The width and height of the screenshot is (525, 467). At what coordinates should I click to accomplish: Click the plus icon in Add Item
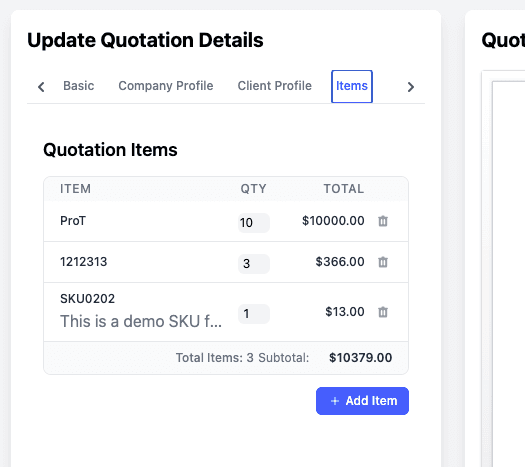point(334,401)
